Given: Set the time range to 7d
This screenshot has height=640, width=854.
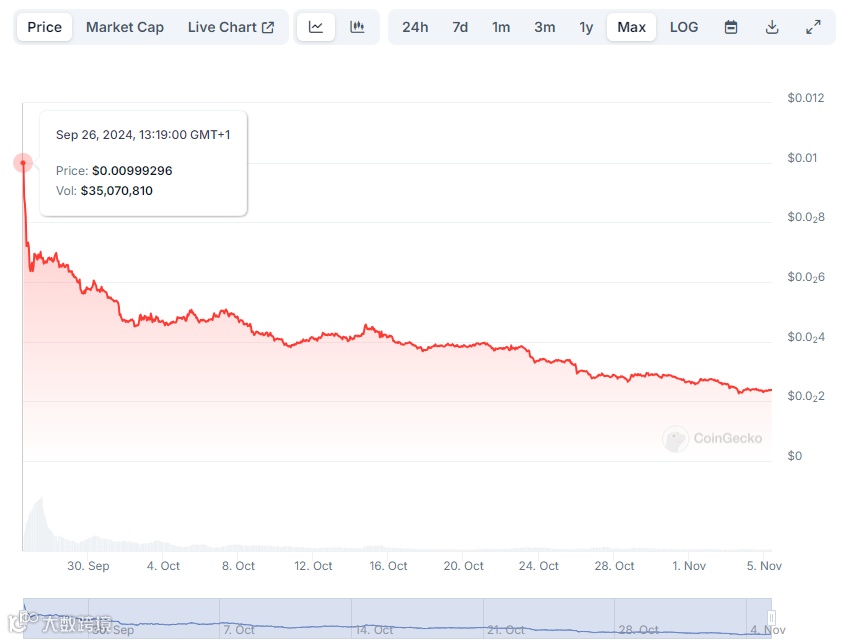Looking at the screenshot, I should click(460, 27).
